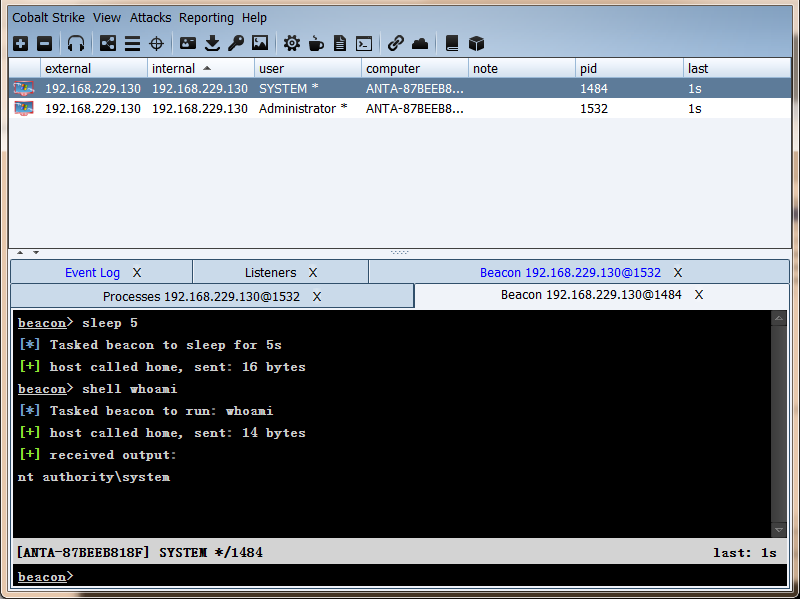Click the crosshair targets view icon
The height and width of the screenshot is (599, 800).
tap(156, 43)
